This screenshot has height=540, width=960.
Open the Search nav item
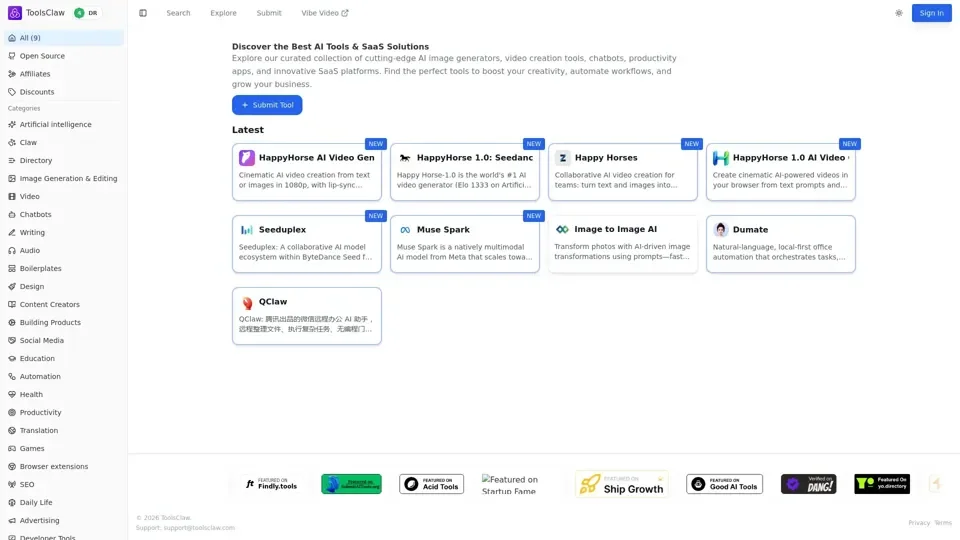tap(178, 13)
